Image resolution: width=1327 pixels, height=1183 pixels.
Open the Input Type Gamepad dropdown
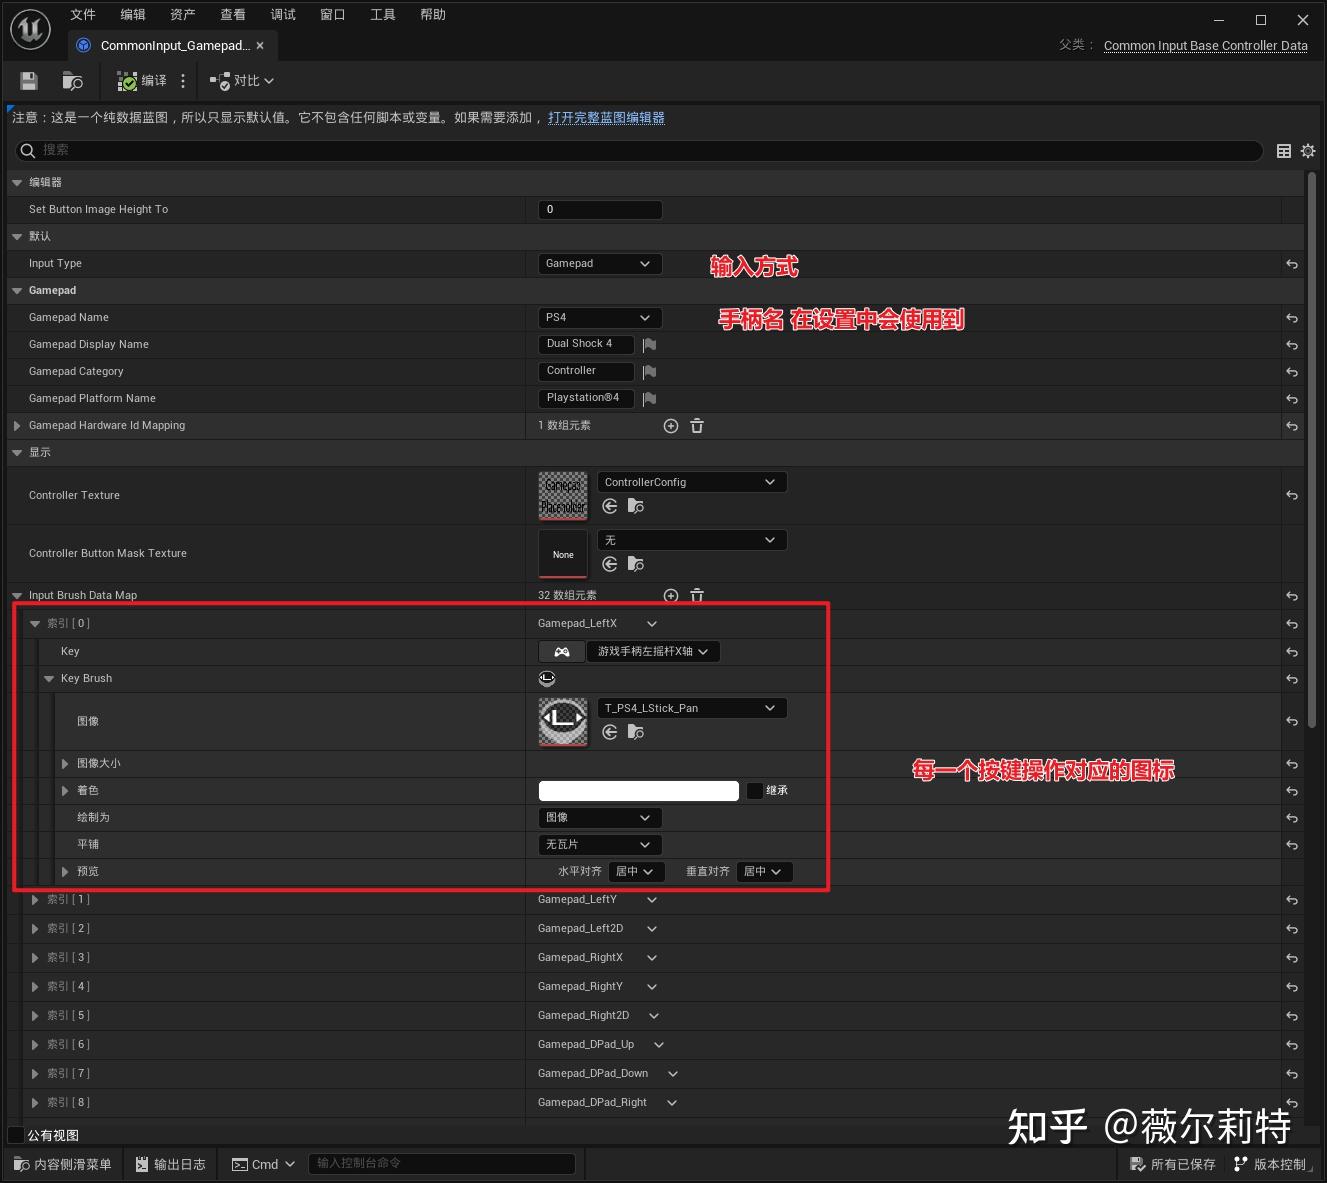point(598,263)
